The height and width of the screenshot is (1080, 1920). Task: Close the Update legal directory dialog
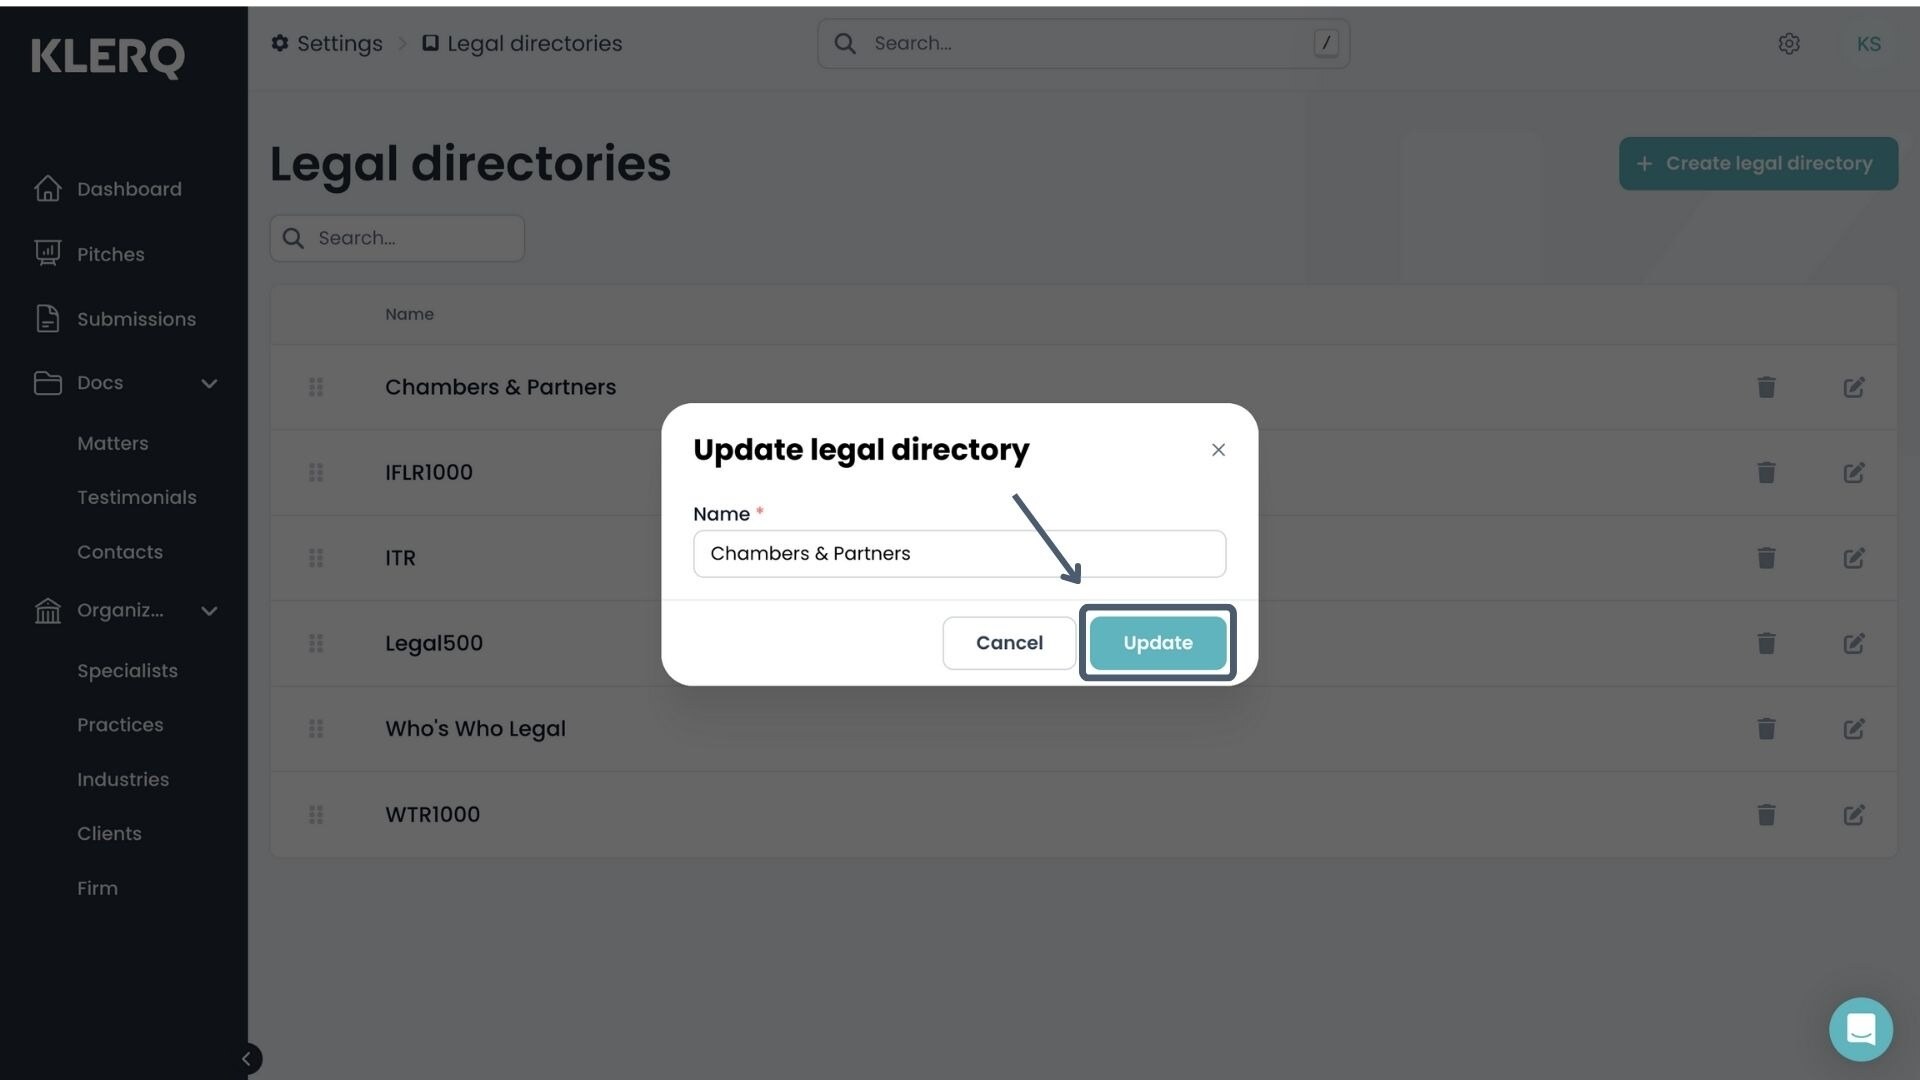click(x=1218, y=450)
